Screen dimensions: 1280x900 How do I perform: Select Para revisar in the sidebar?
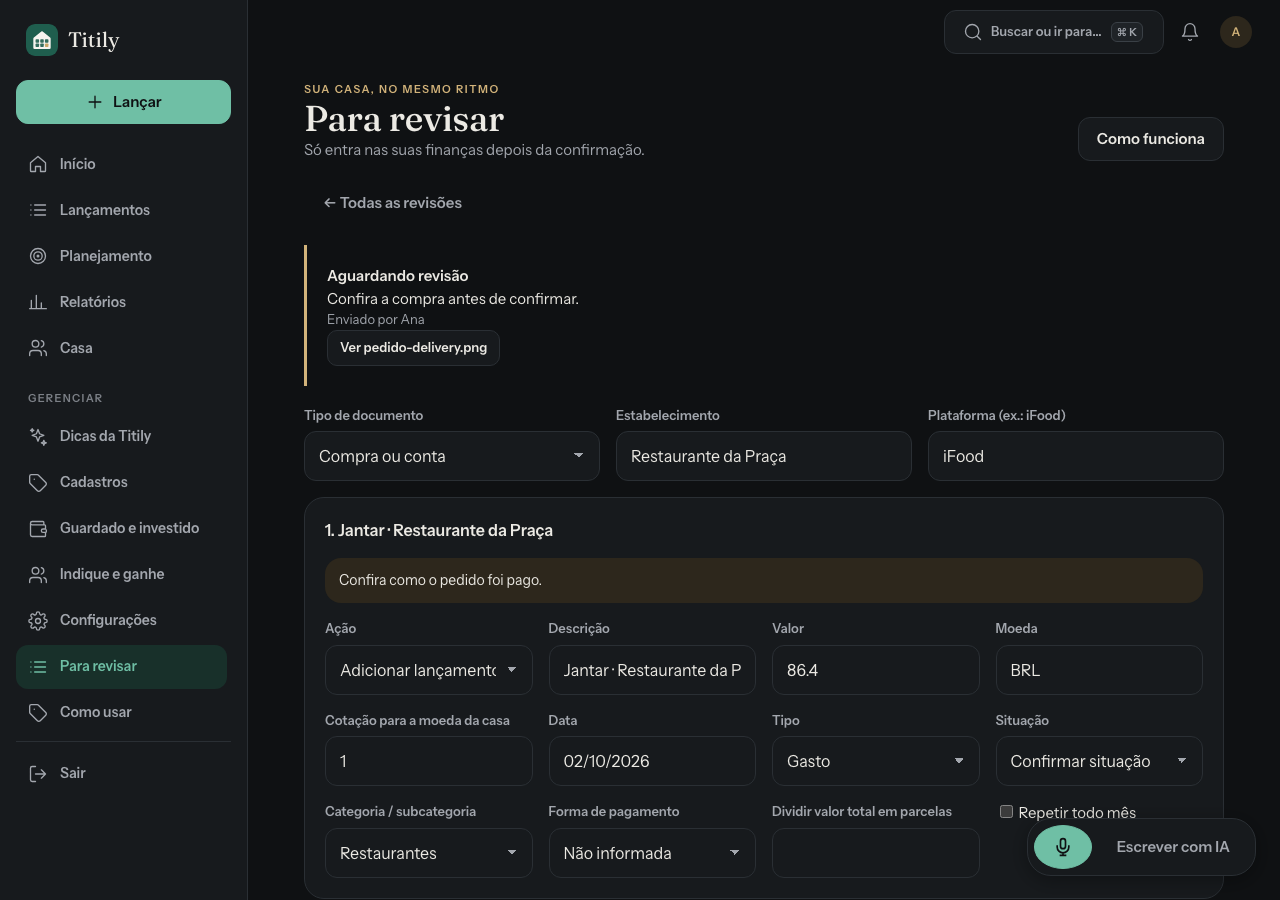pos(121,667)
